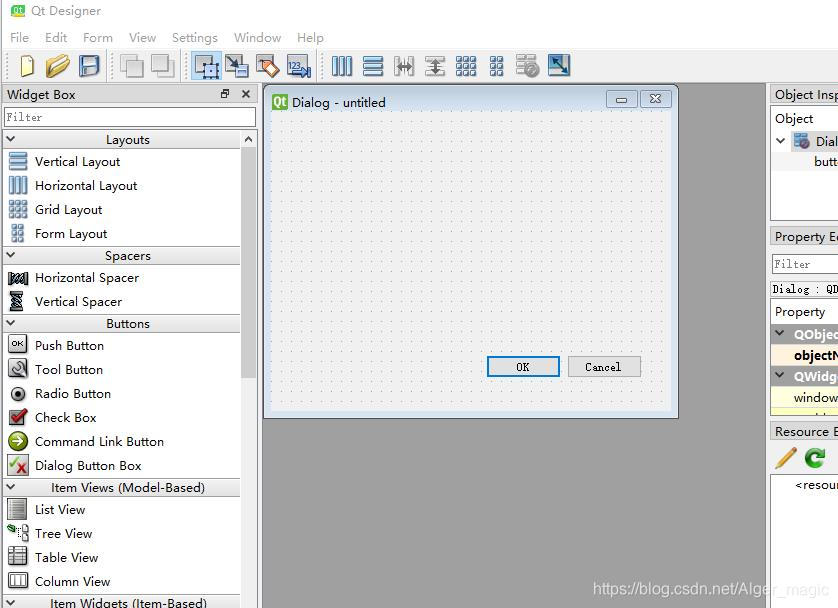Open the Form menu
838x608 pixels.
[98, 37]
